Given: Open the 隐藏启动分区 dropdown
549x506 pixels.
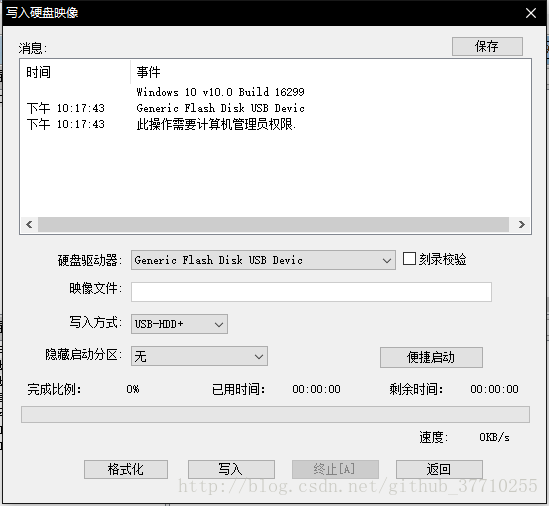Looking at the screenshot, I should 199,356.
